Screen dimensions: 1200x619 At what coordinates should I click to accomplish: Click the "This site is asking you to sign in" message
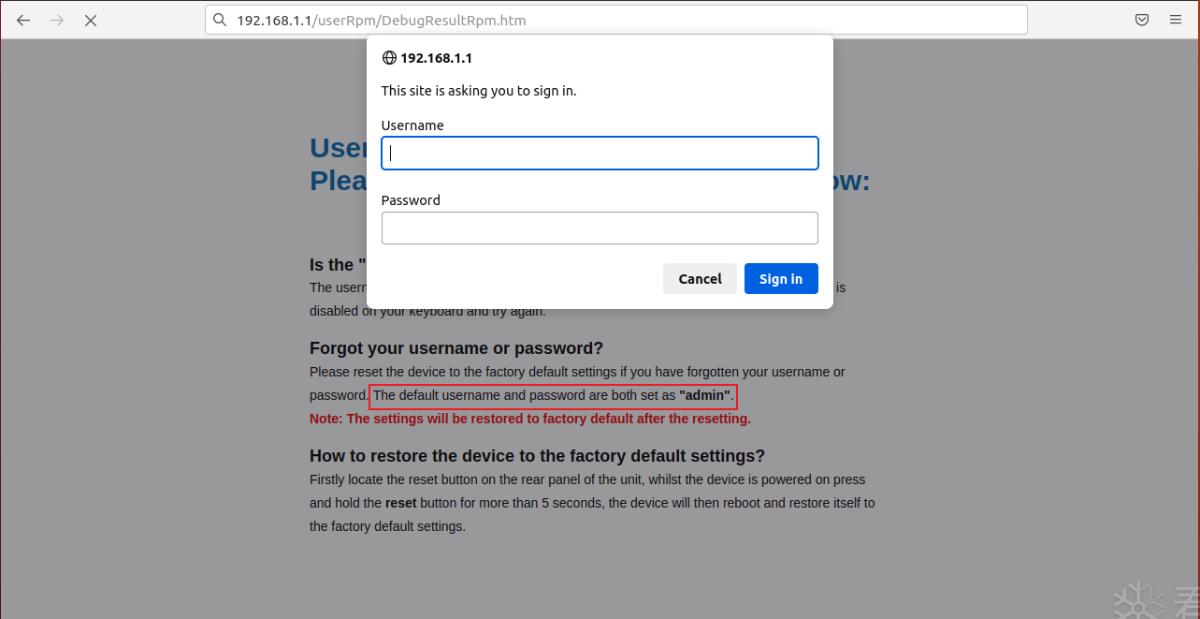click(x=479, y=91)
